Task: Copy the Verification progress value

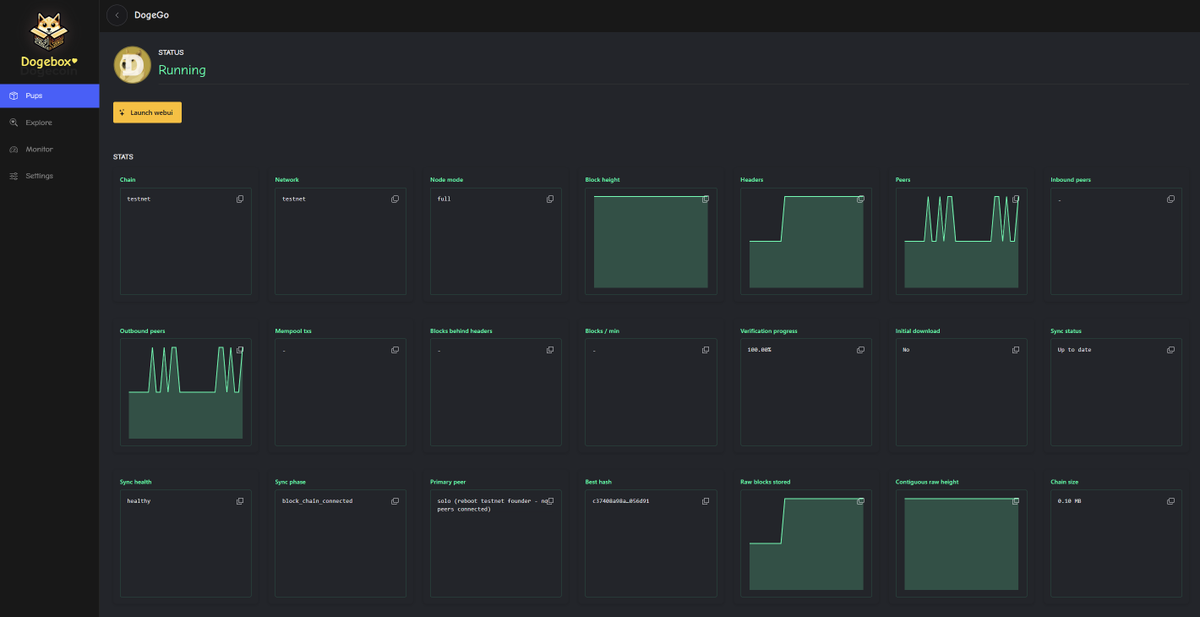Action: (x=860, y=350)
